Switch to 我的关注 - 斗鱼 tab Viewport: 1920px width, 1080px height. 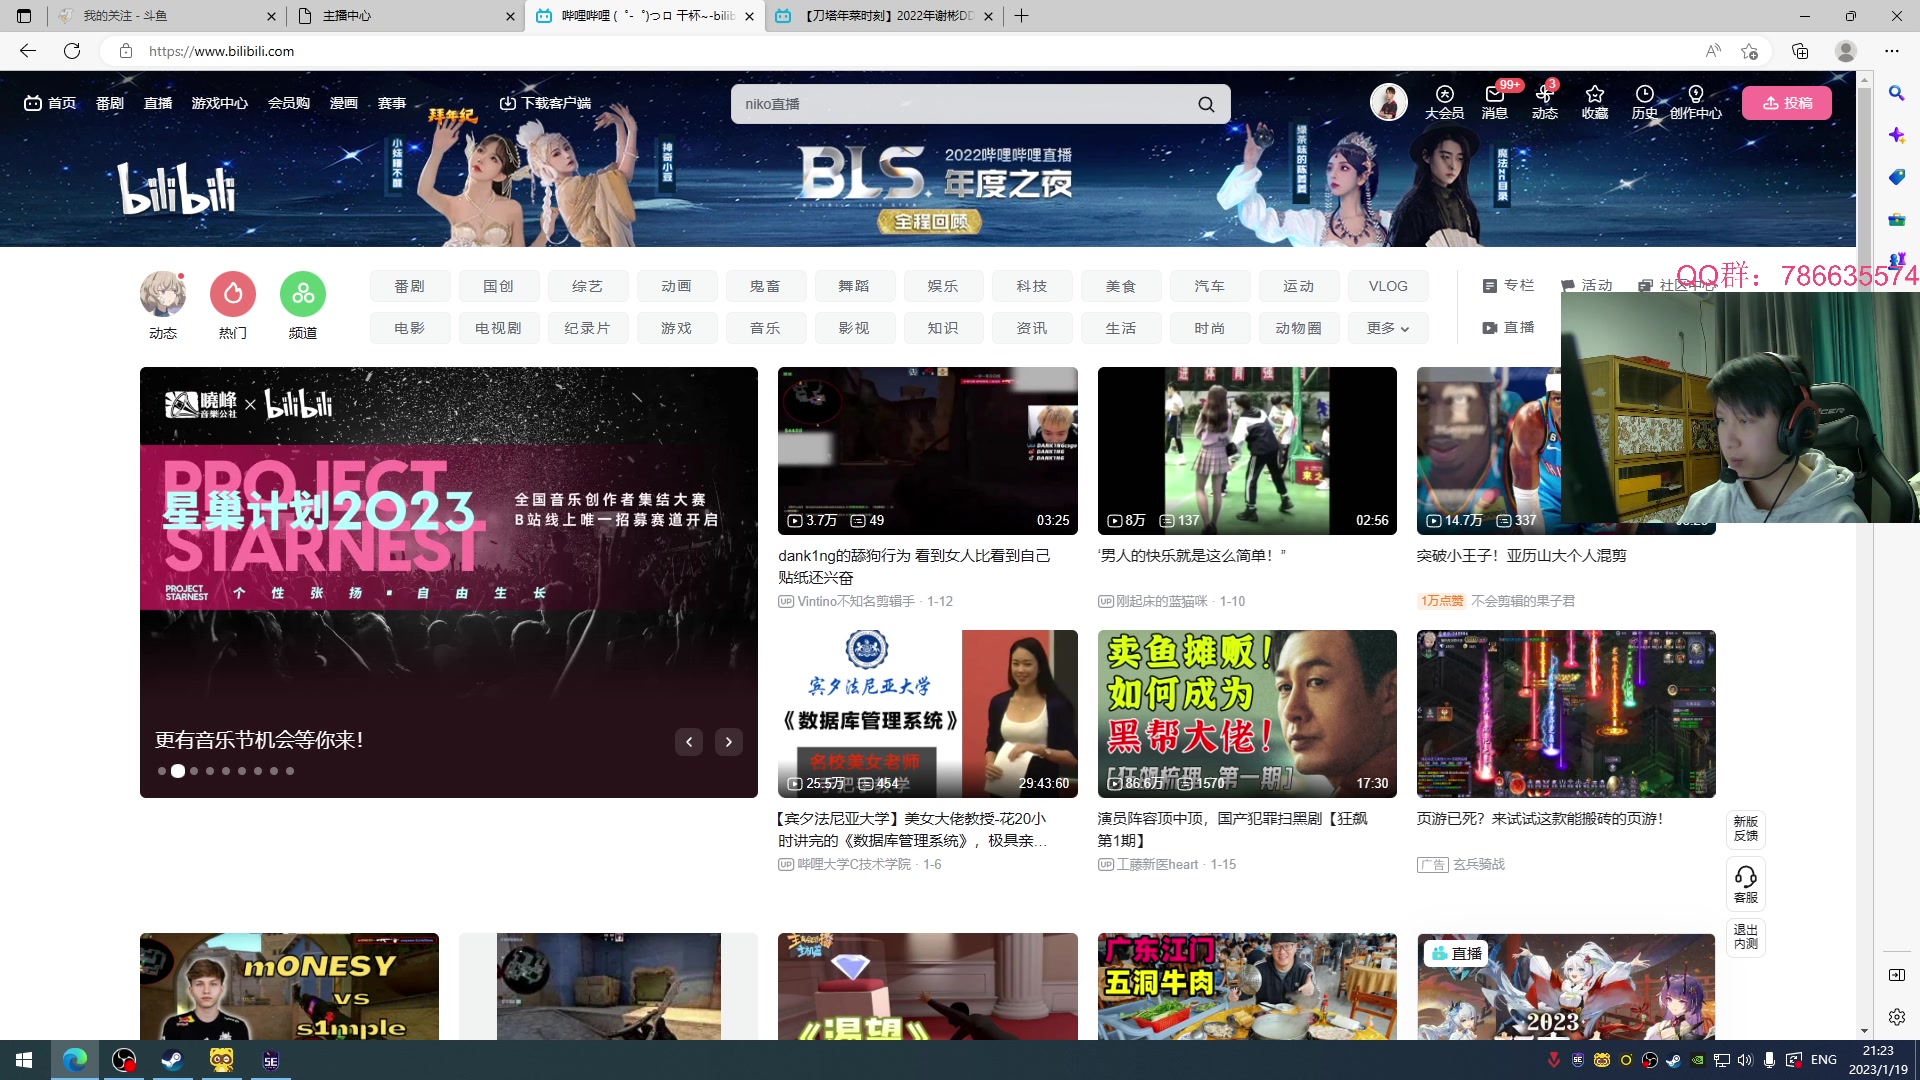point(167,16)
